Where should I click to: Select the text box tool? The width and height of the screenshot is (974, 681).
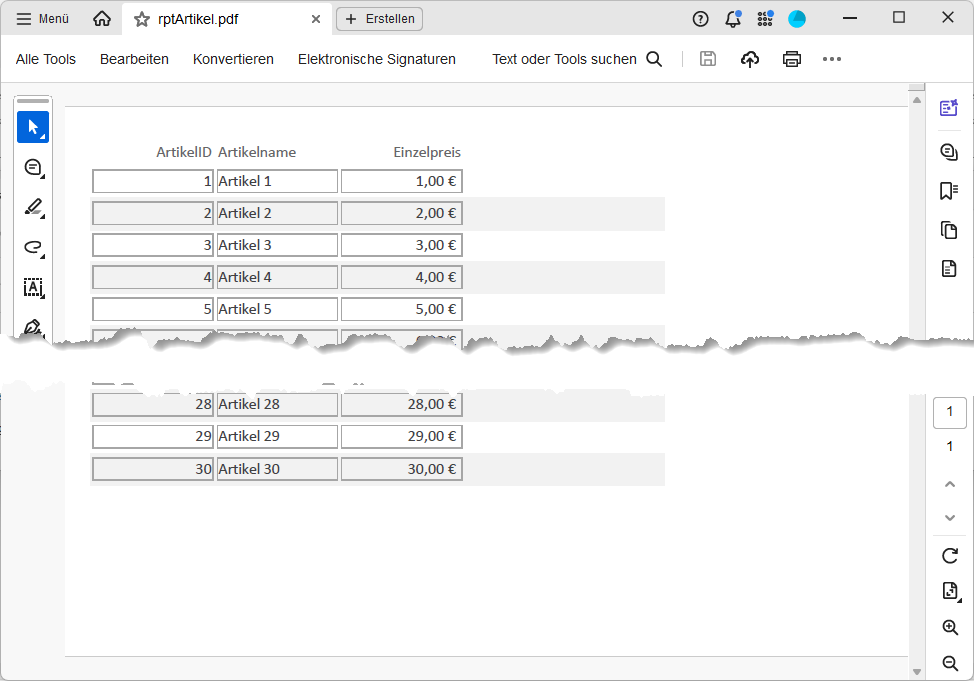[33, 287]
